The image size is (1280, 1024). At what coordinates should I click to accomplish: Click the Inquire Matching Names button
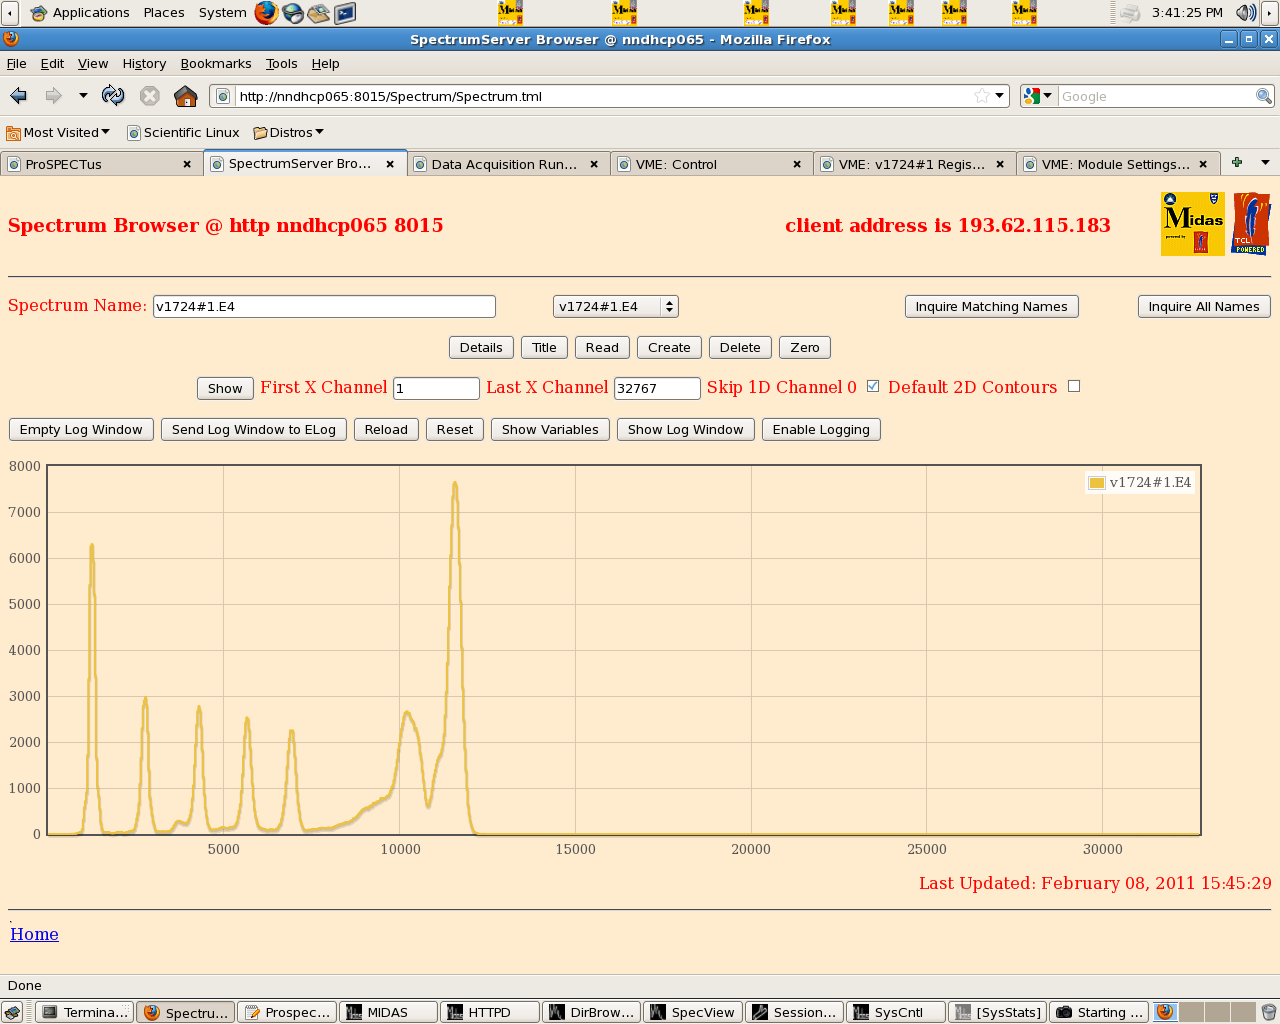click(992, 306)
